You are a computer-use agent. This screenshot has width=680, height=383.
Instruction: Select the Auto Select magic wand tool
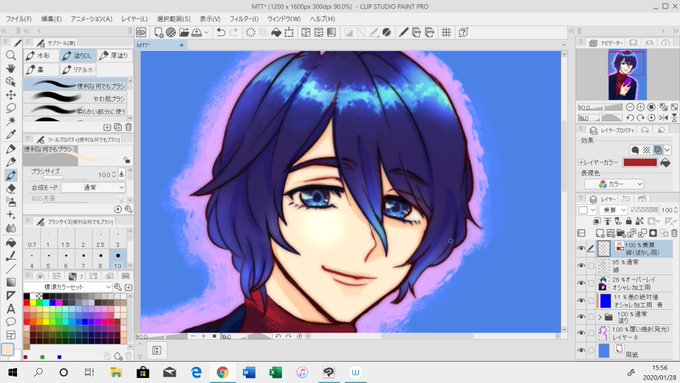click(x=11, y=121)
